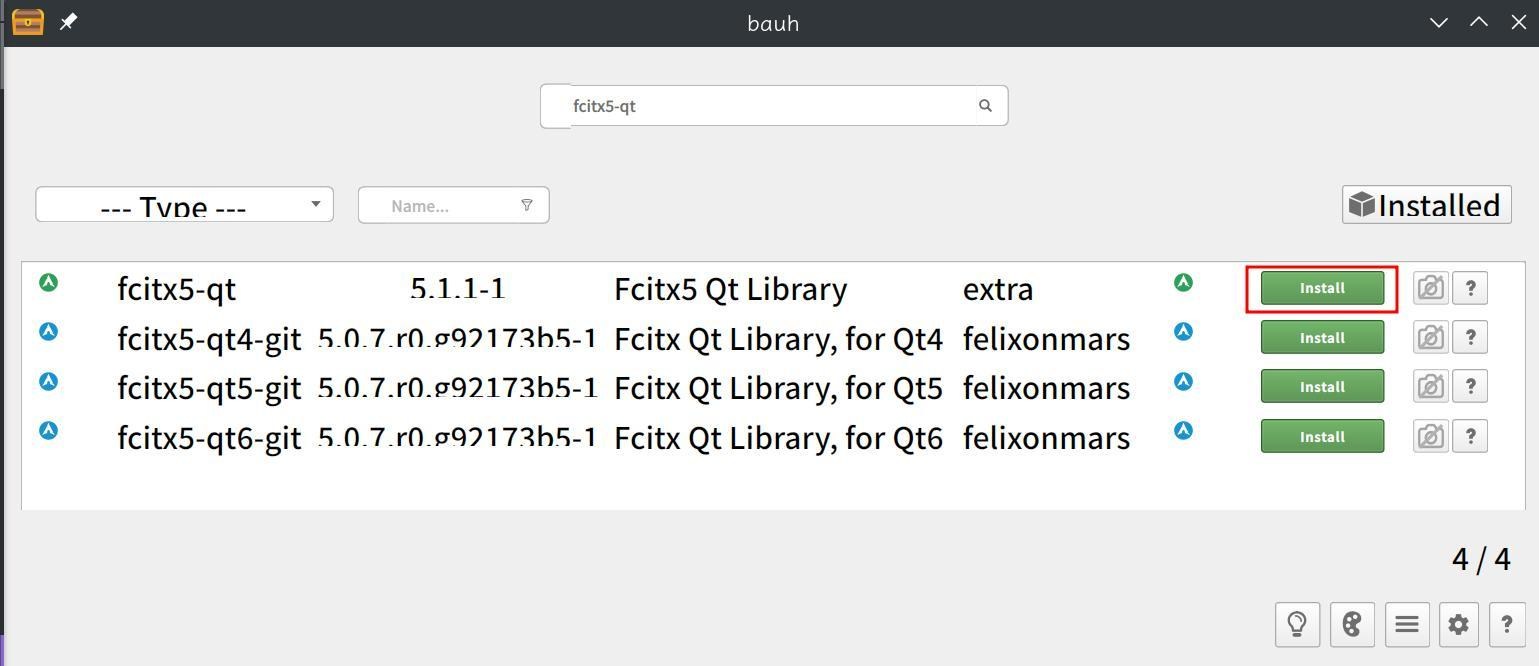Click the AUR icon next to fcitx5-qt6-git
The height and width of the screenshot is (666, 1539).
coord(1182,430)
